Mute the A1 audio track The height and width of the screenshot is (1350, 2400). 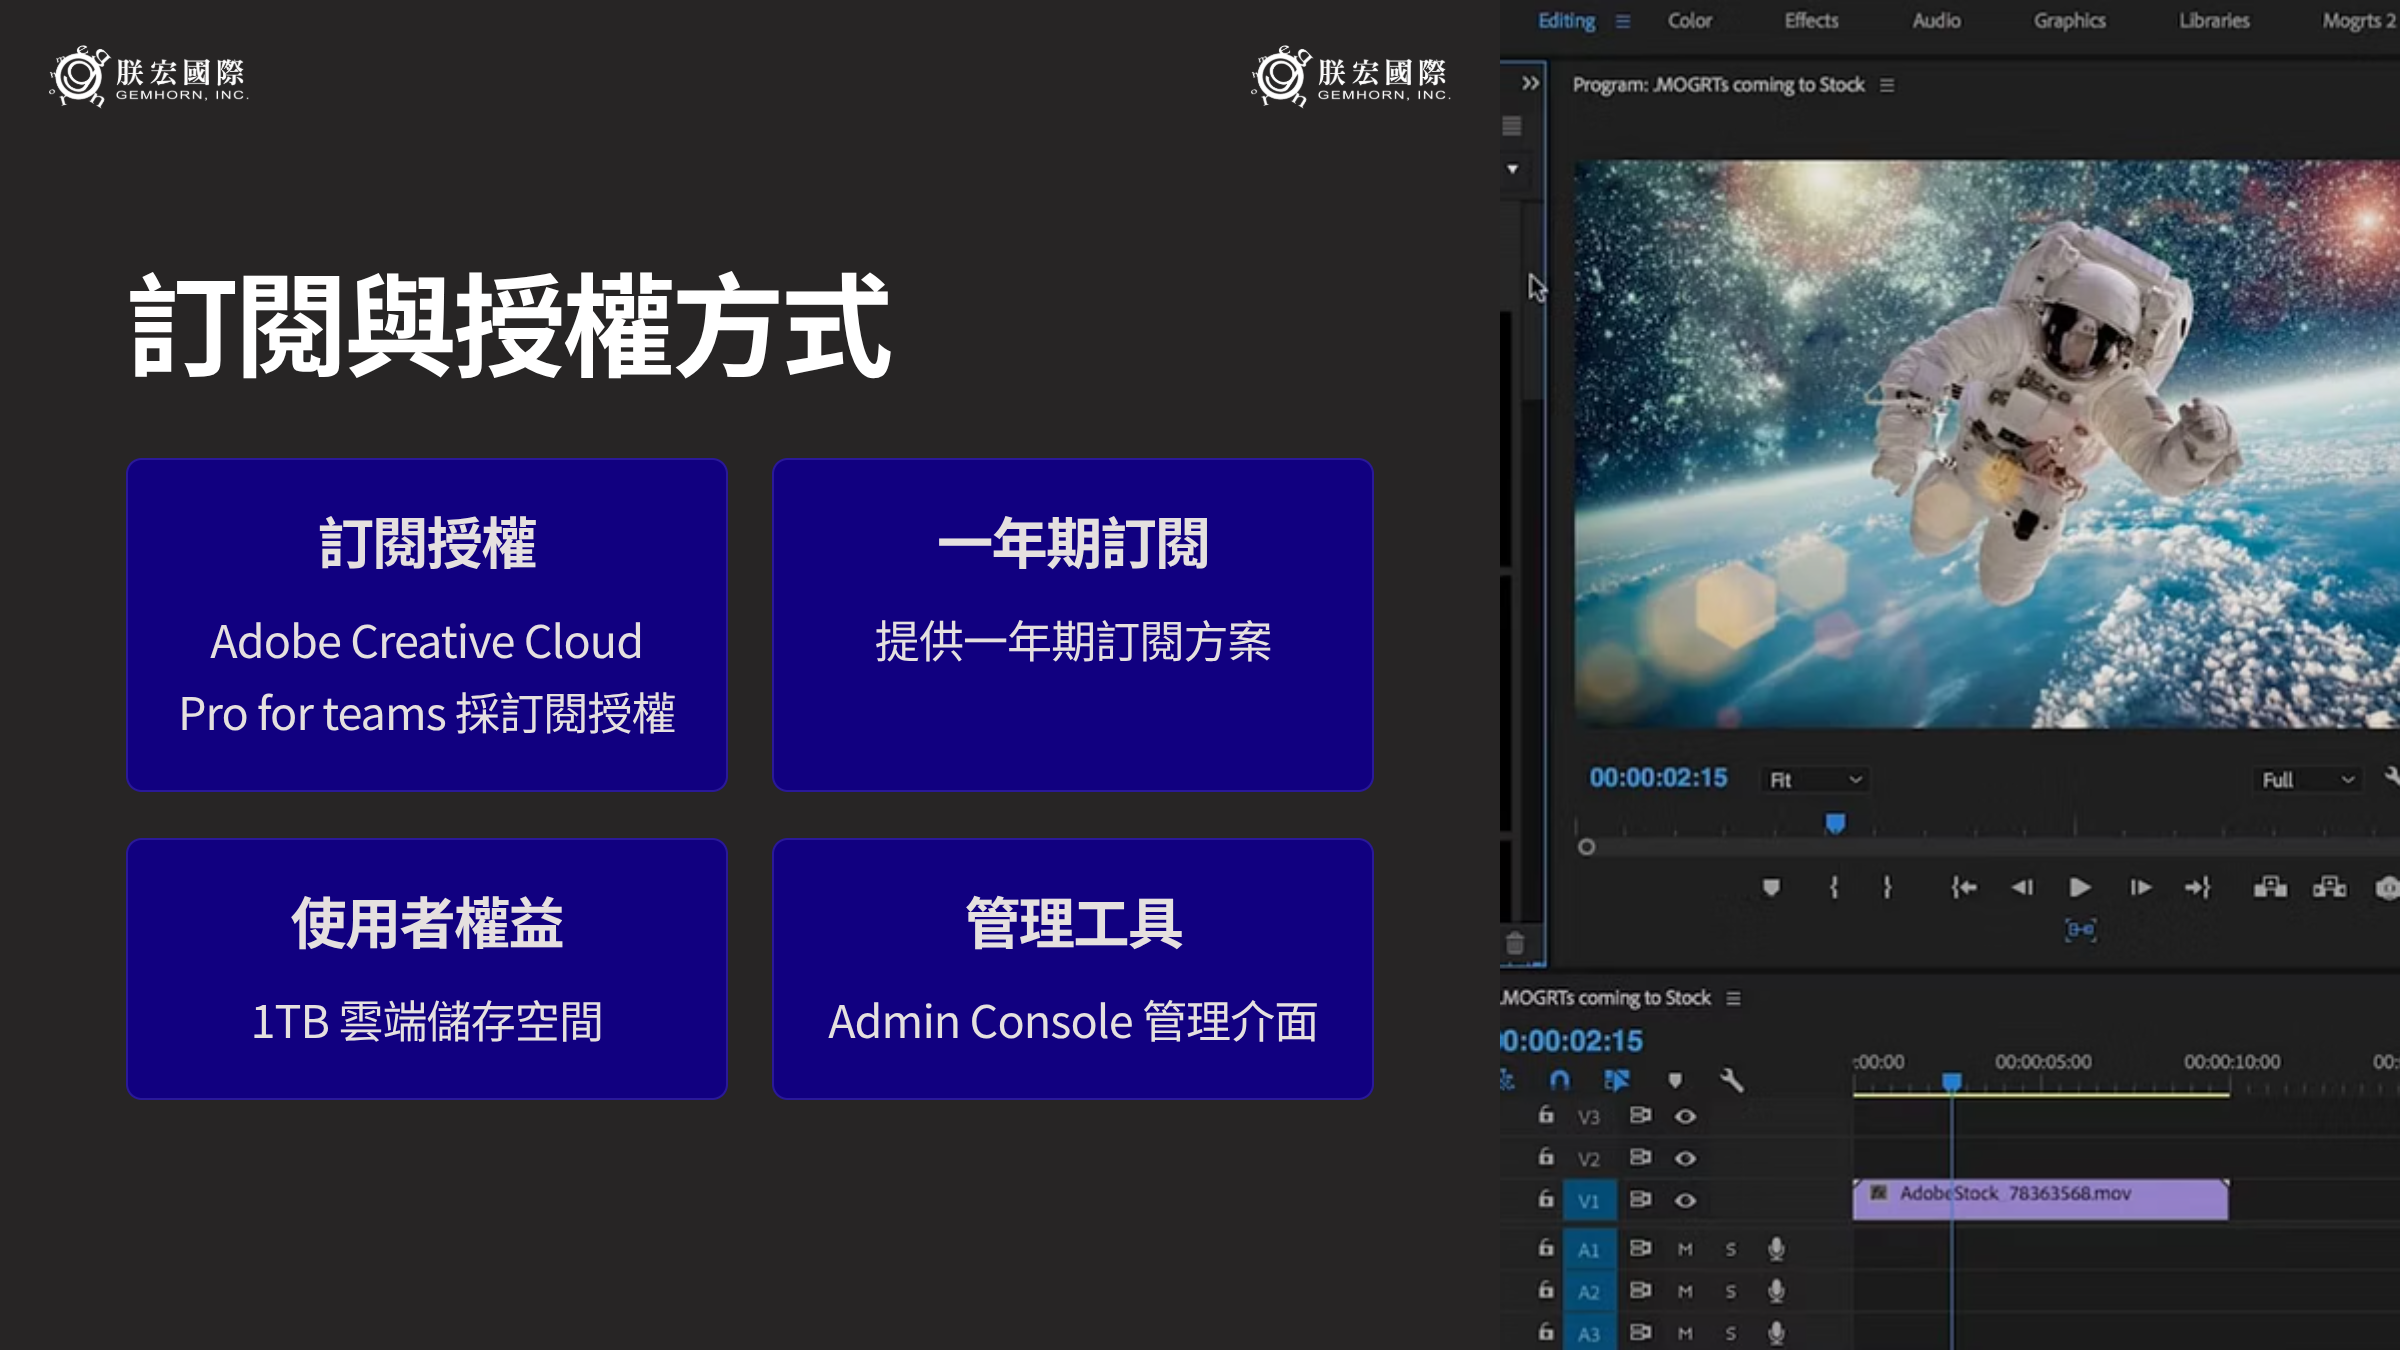pos(1685,1249)
